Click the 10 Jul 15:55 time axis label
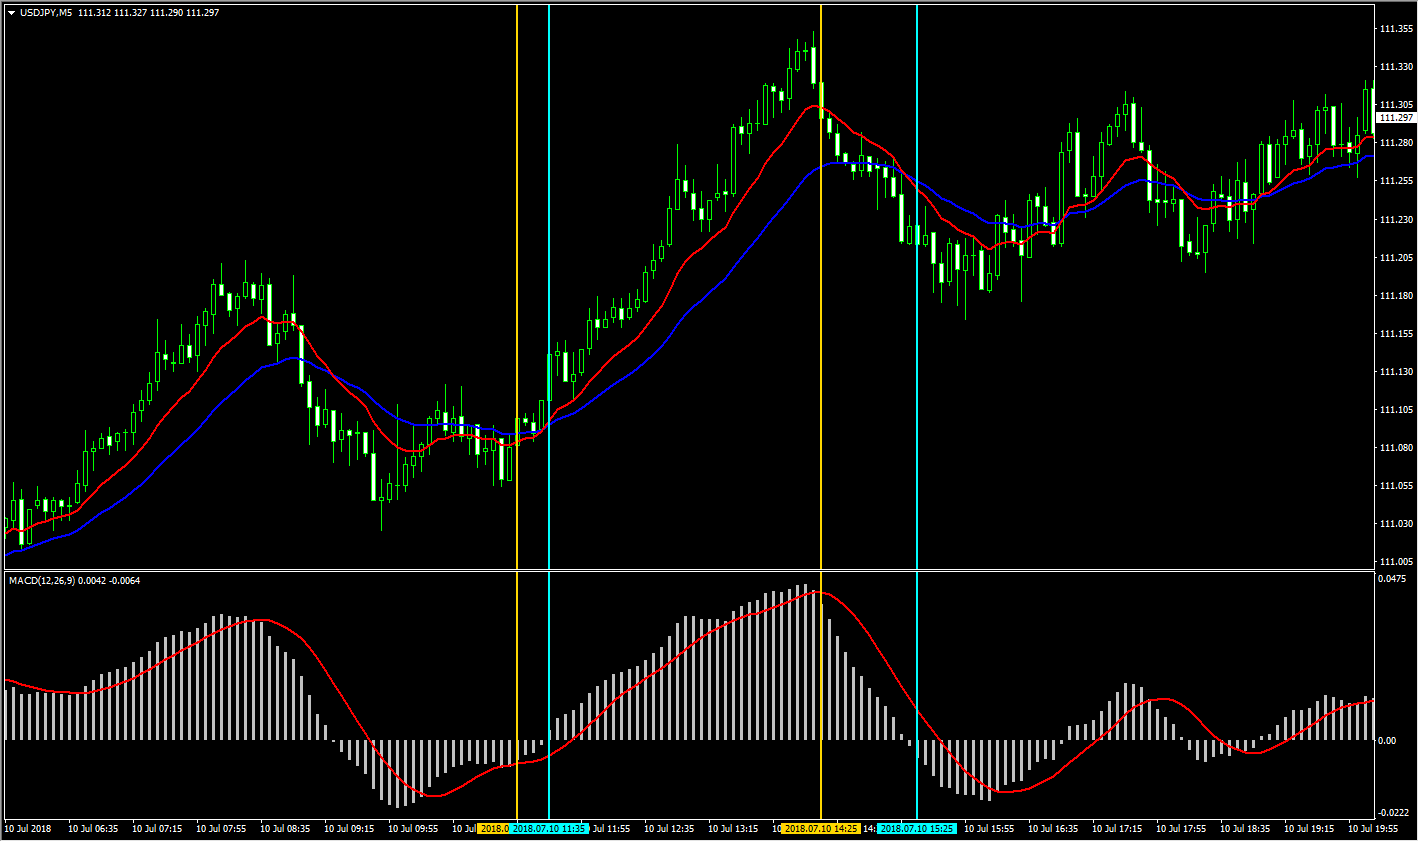This screenshot has width=1419, height=842. 989,829
